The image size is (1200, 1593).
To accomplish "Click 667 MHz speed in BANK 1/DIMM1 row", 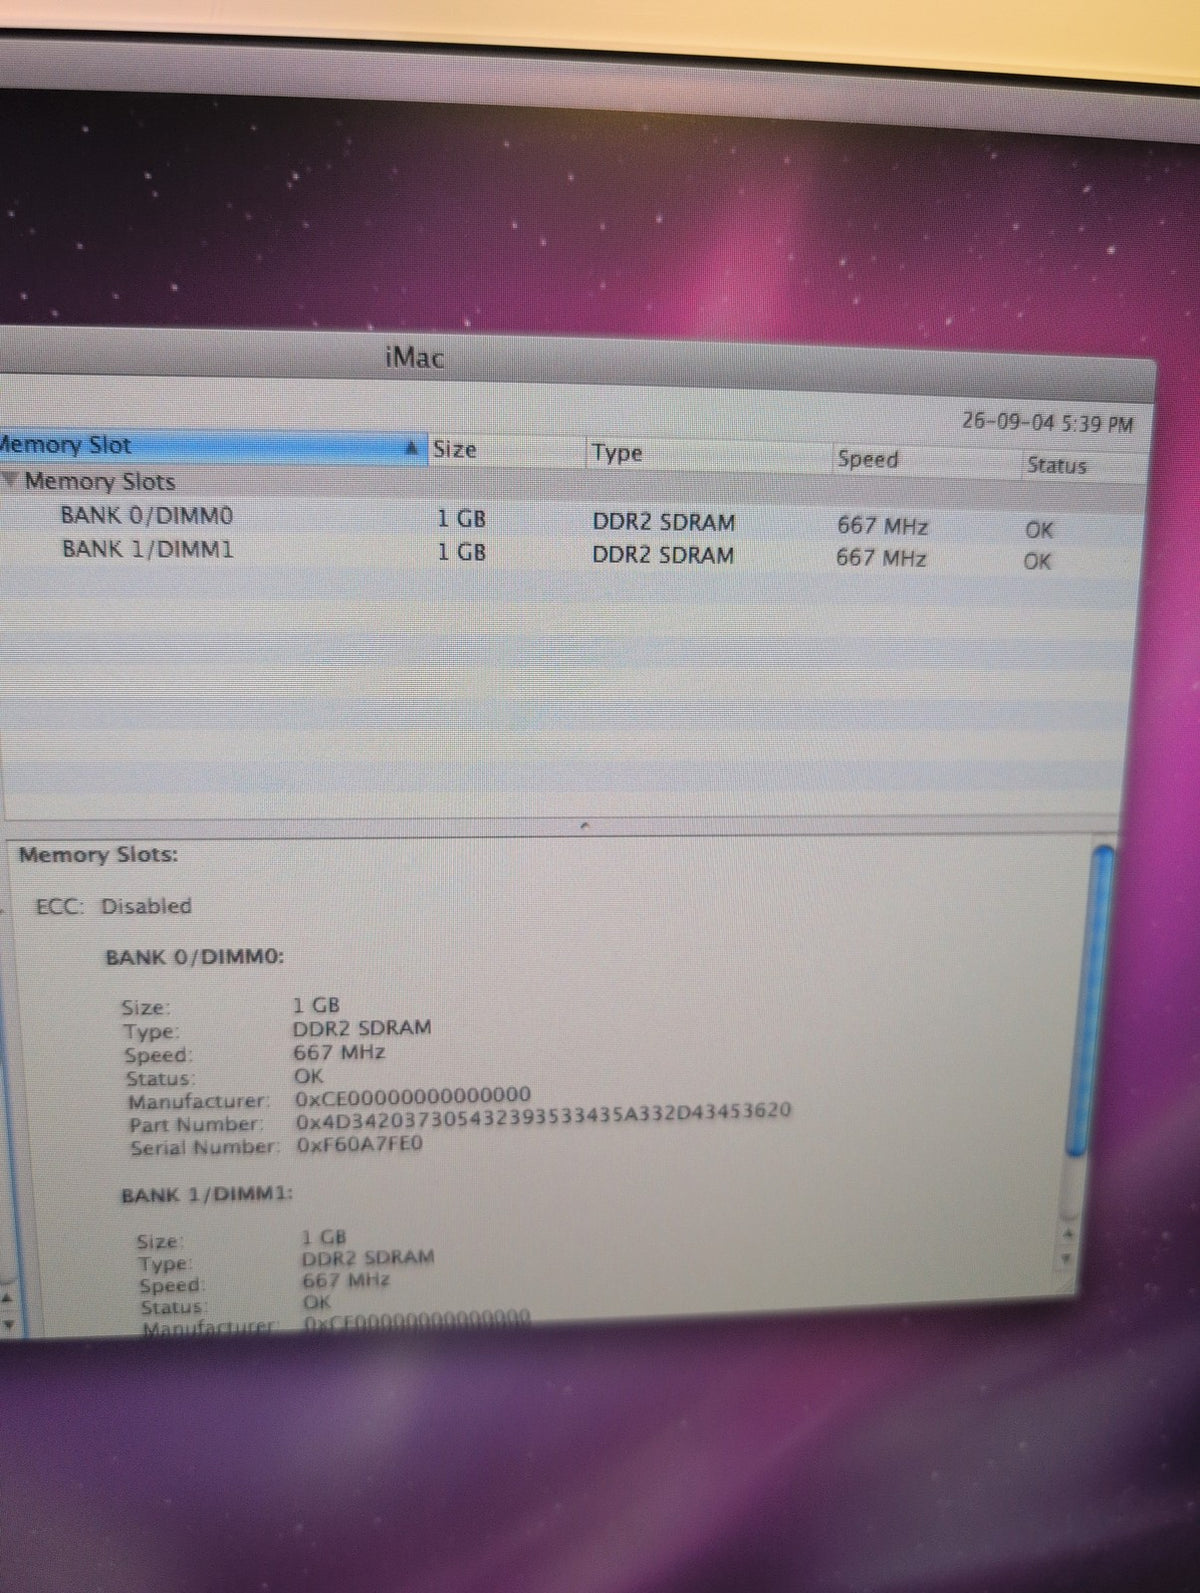I will 881,558.
